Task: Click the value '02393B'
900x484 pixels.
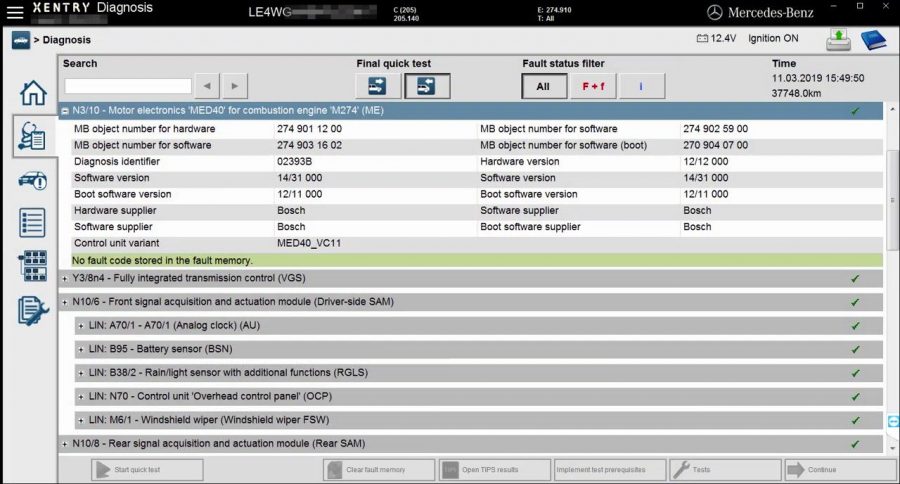Action: tap(294, 162)
